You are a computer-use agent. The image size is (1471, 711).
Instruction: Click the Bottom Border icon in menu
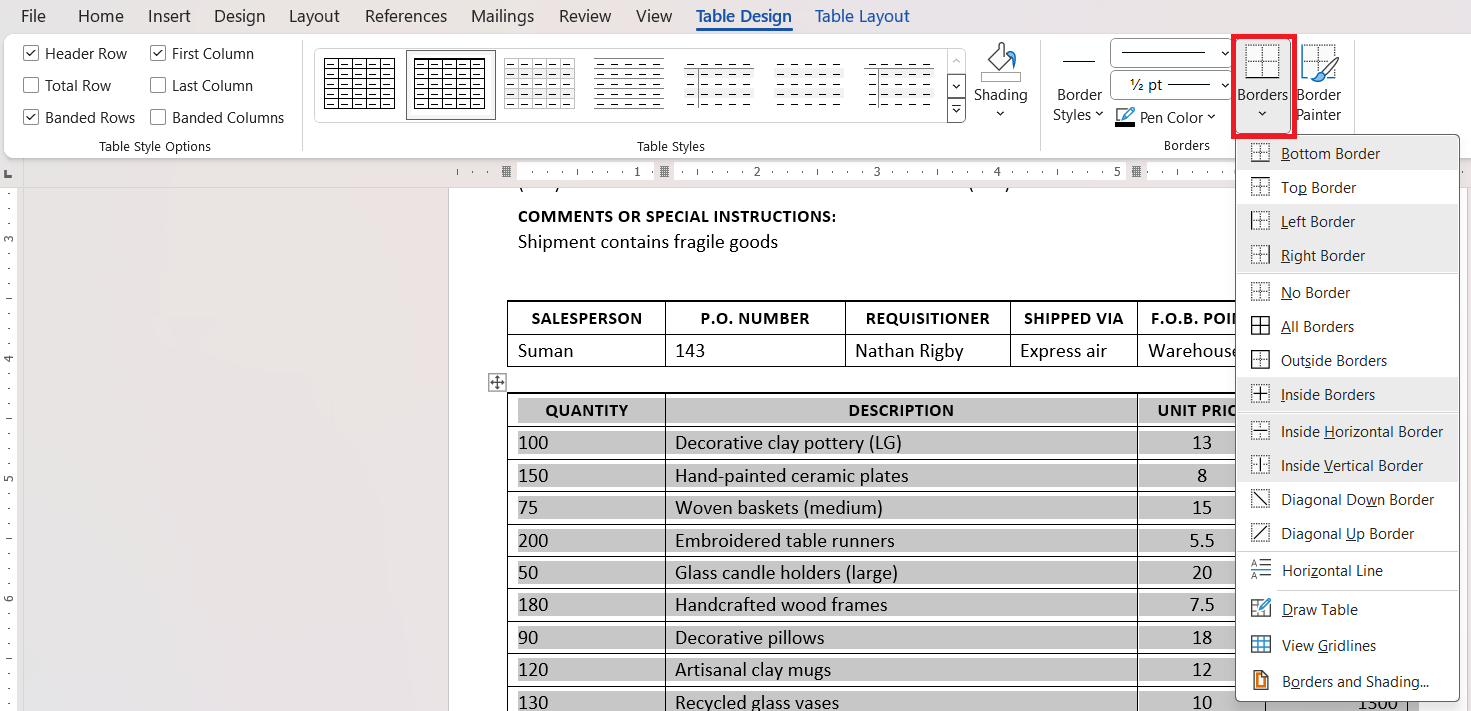[x=1261, y=154]
